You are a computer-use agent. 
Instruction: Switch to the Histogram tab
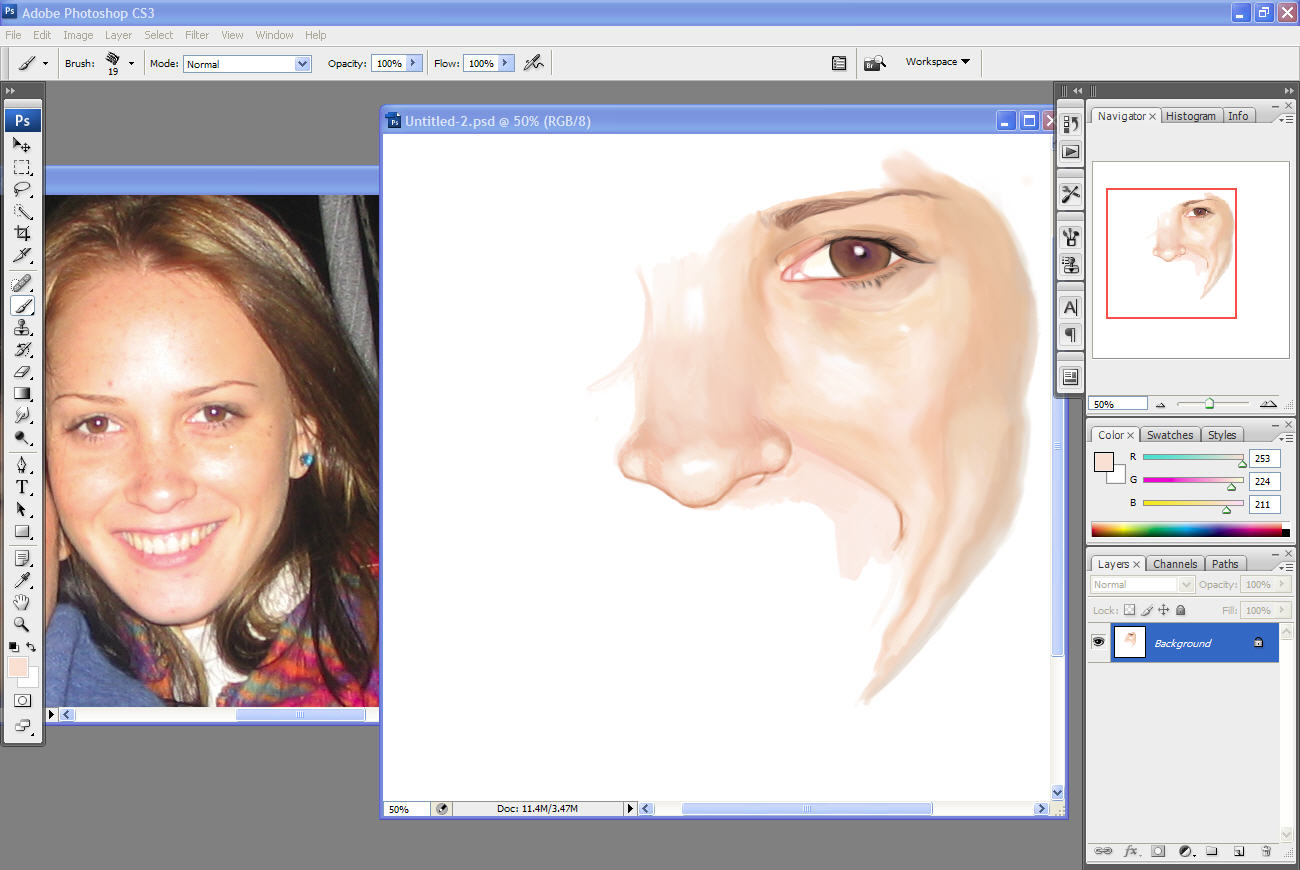[x=1190, y=116]
